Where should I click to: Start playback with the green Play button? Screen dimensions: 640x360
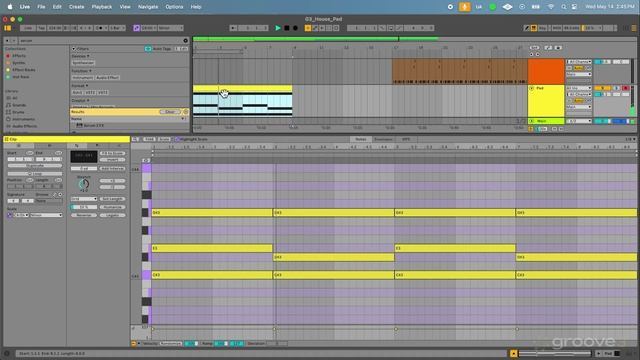pyautogui.click(x=278, y=28)
